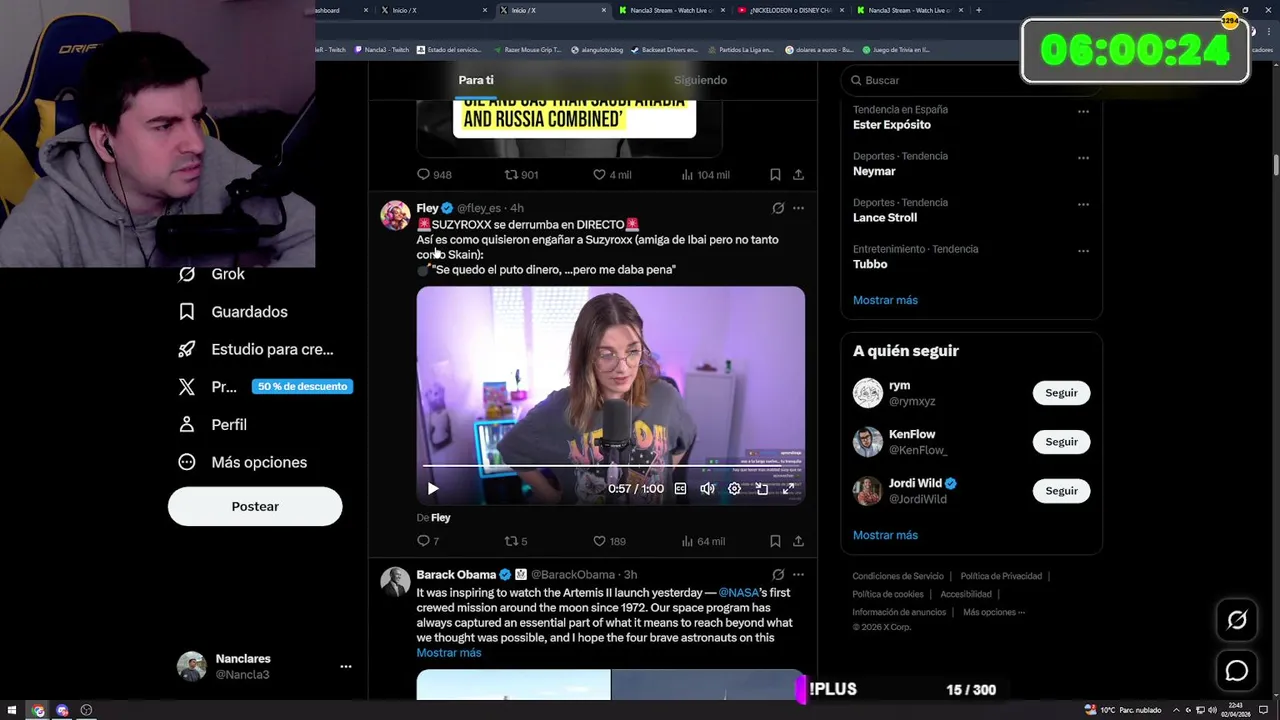Toggle captions on the video
The height and width of the screenshot is (720, 1280).
coord(681,488)
